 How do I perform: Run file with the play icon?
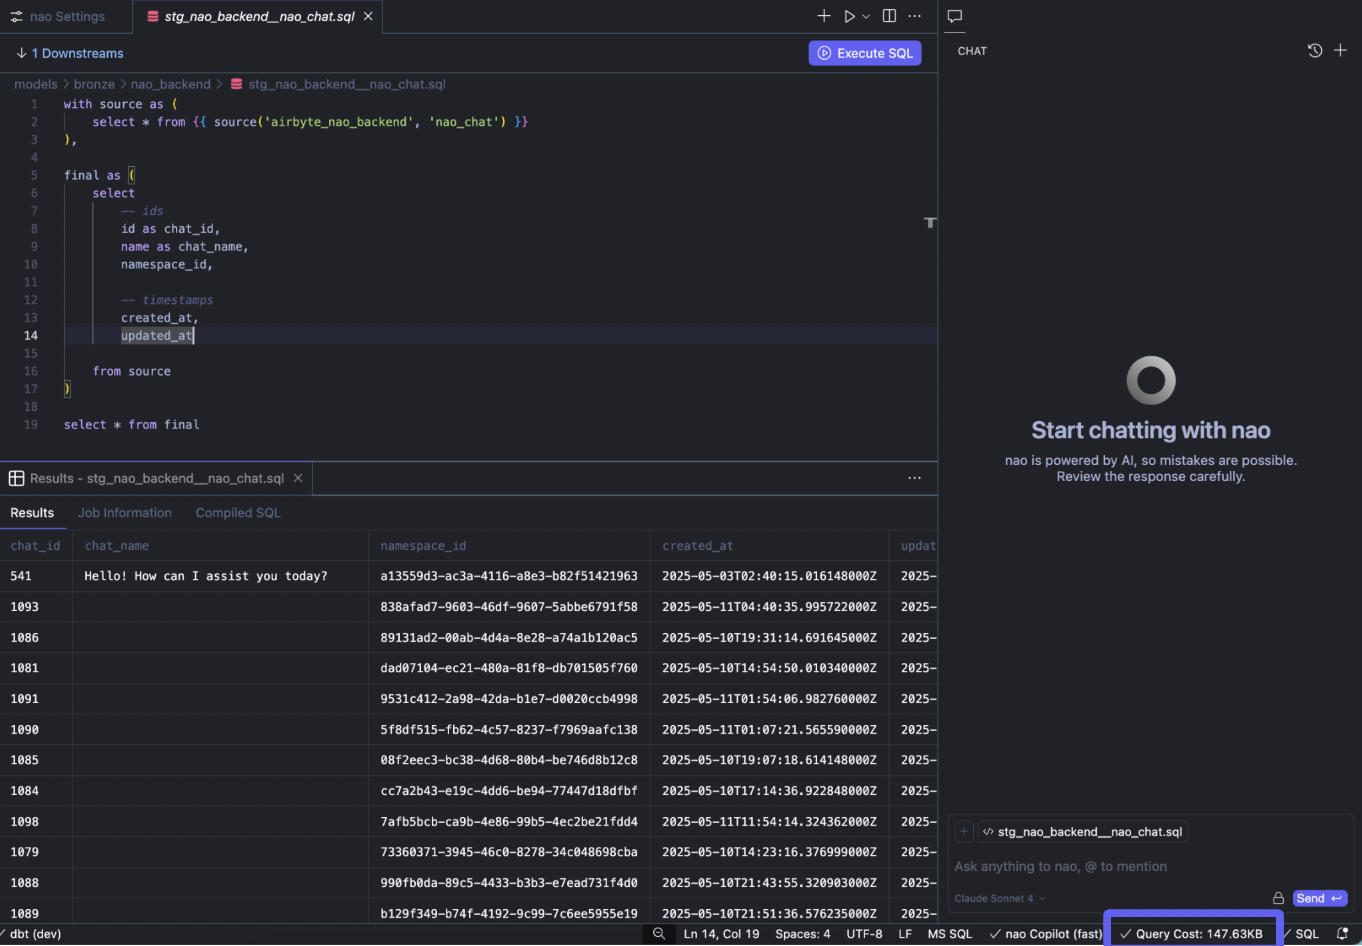tap(849, 16)
